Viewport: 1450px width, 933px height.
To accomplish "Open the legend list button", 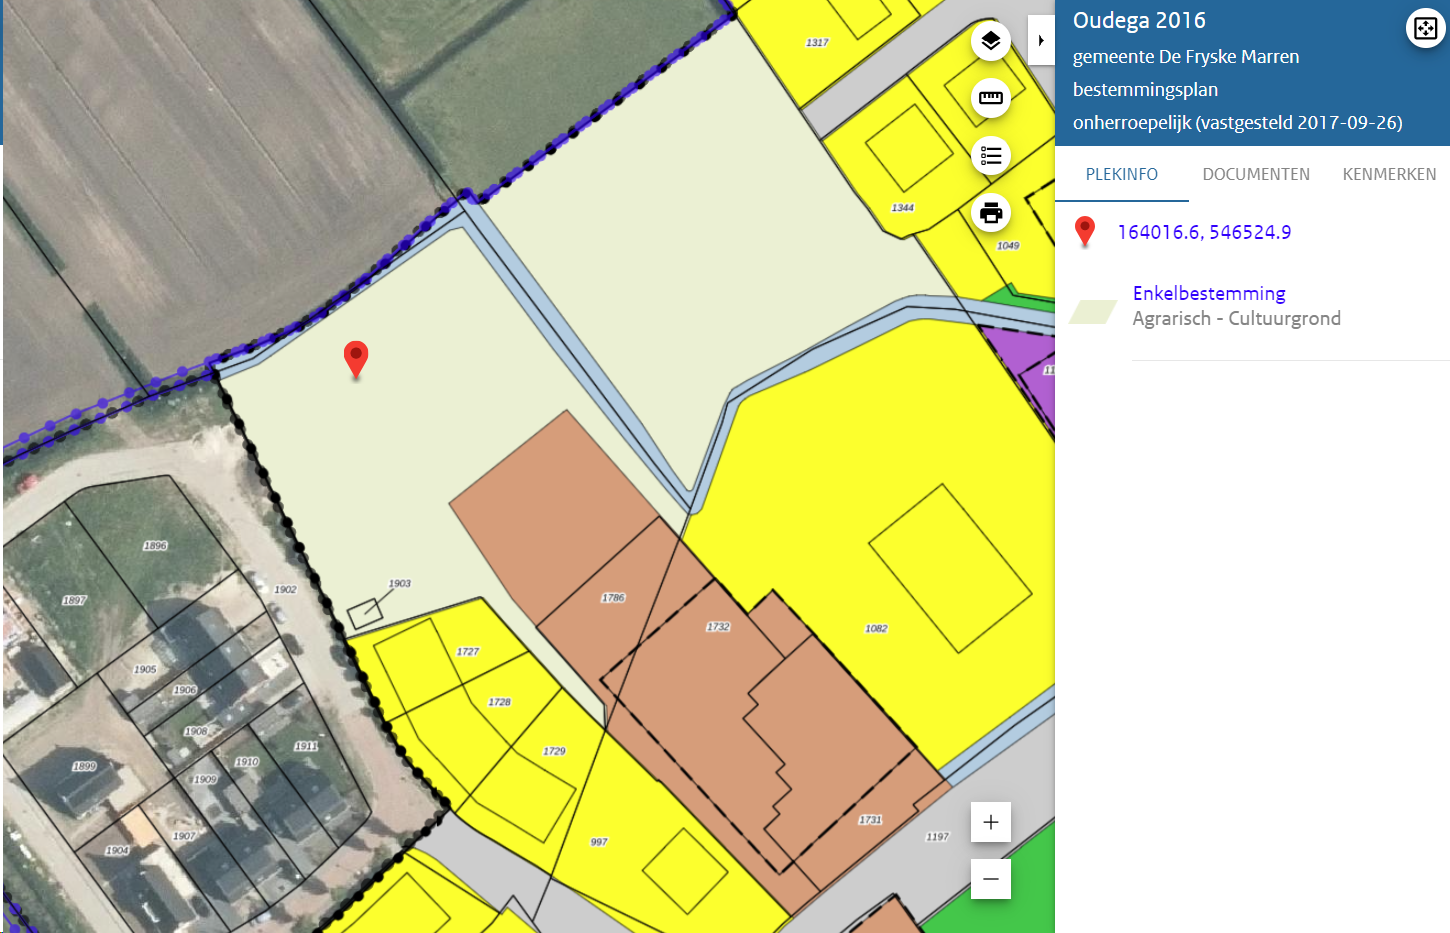I will coord(991,155).
